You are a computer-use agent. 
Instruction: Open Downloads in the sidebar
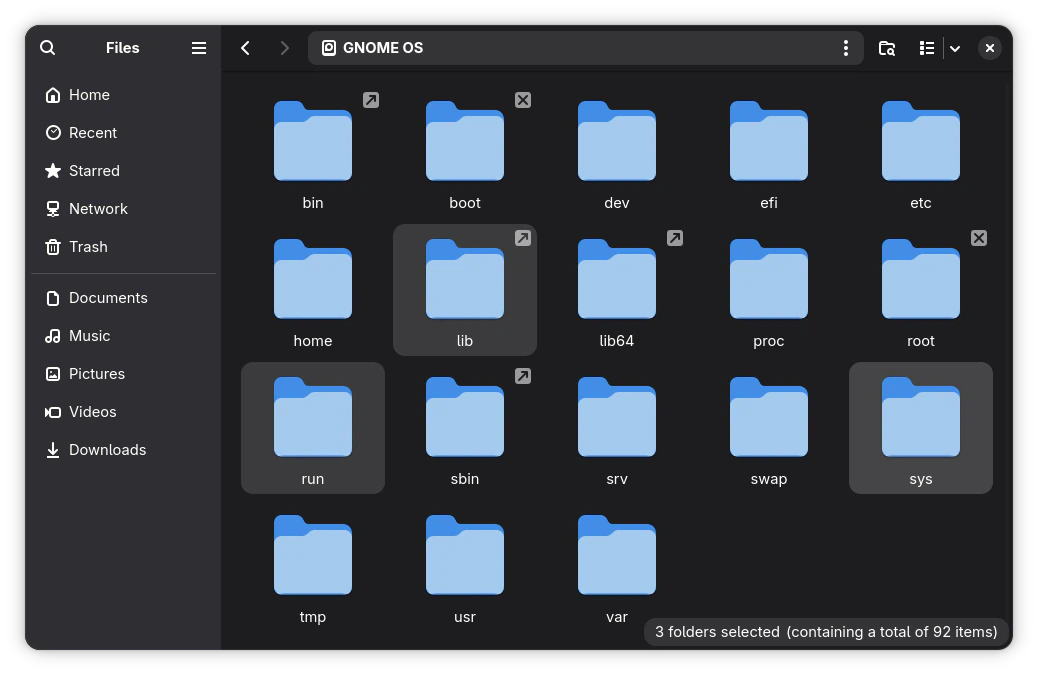(124, 450)
